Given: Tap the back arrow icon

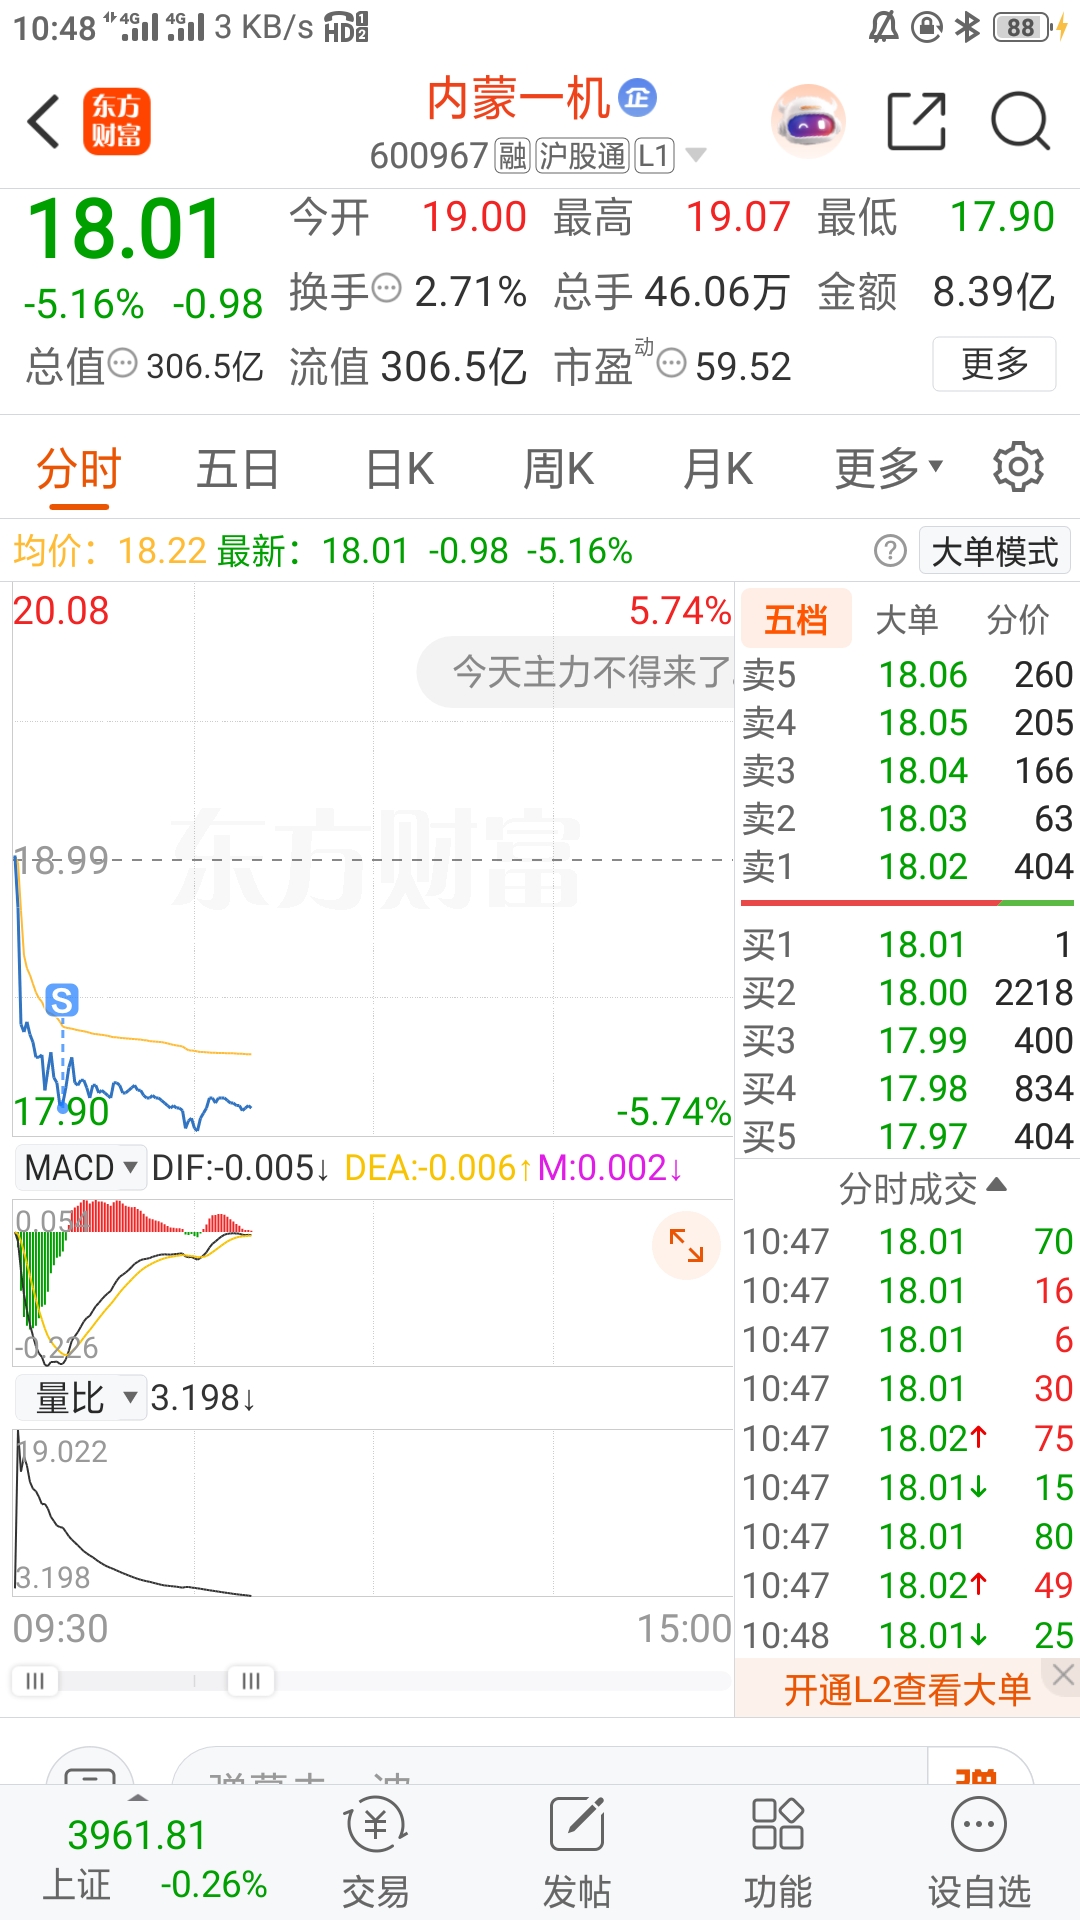Looking at the screenshot, I should click(x=44, y=122).
